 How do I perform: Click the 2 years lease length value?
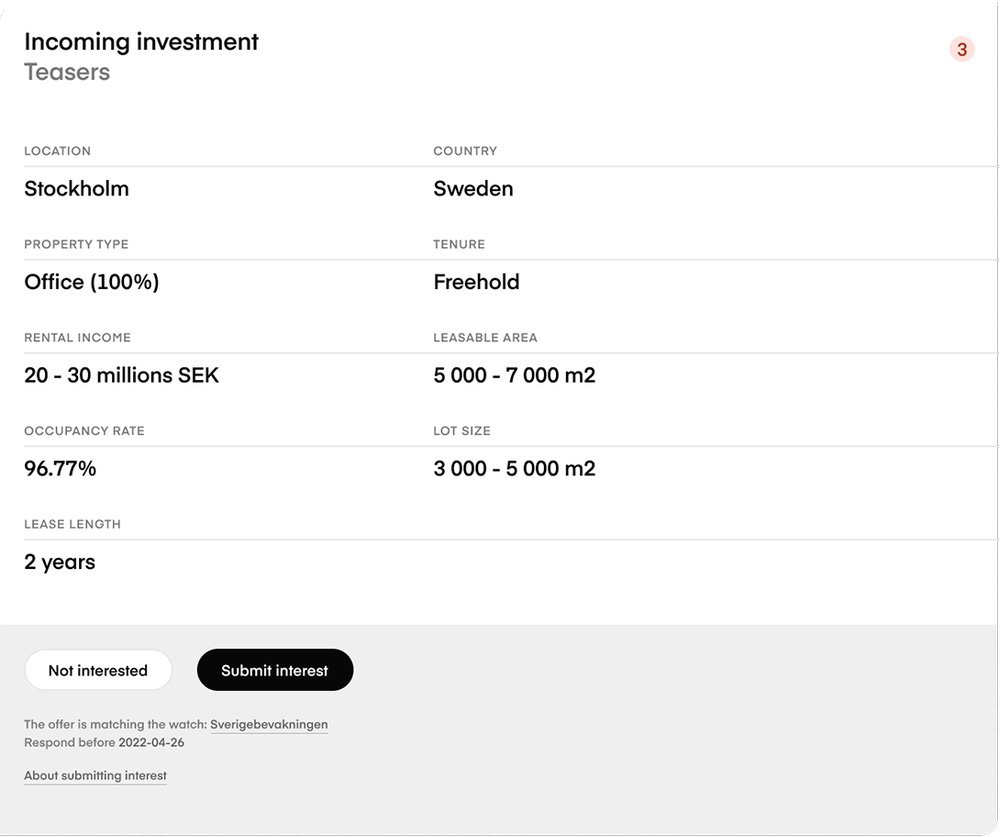(60, 562)
